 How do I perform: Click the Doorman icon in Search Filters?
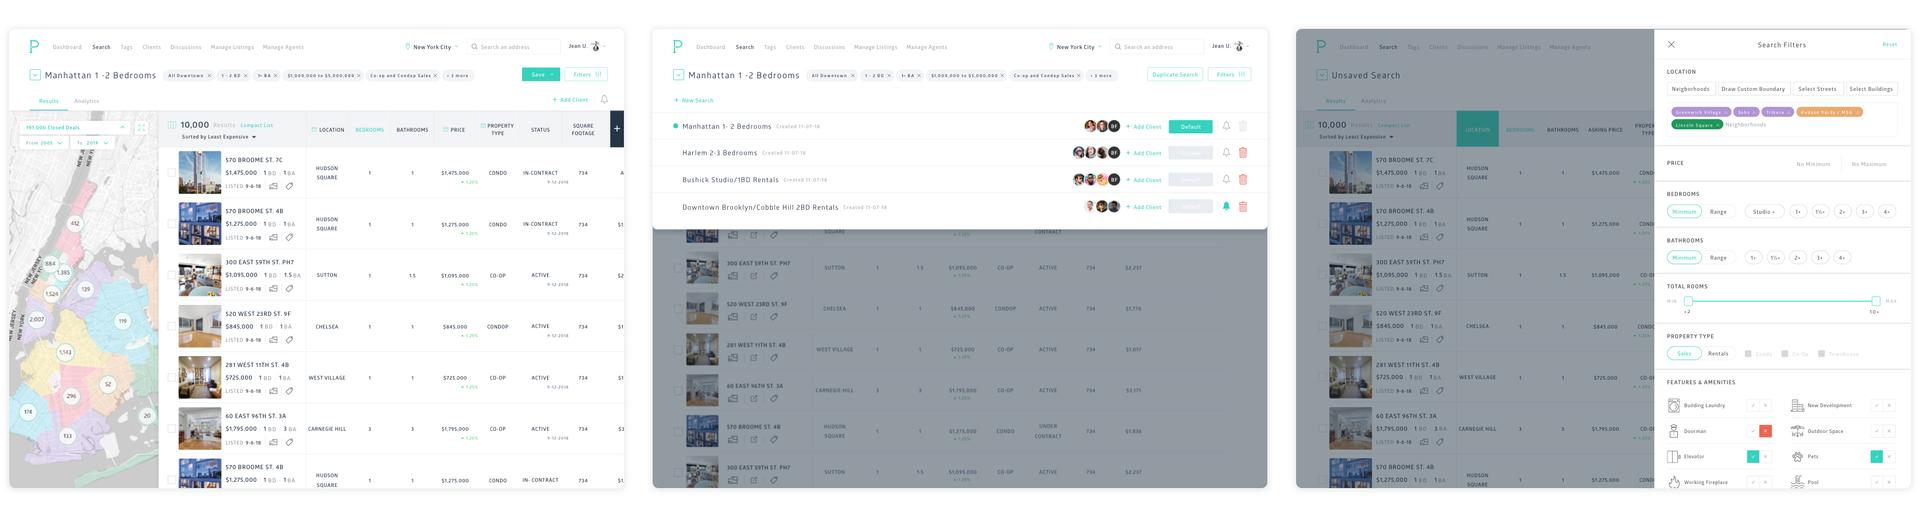pos(1674,431)
